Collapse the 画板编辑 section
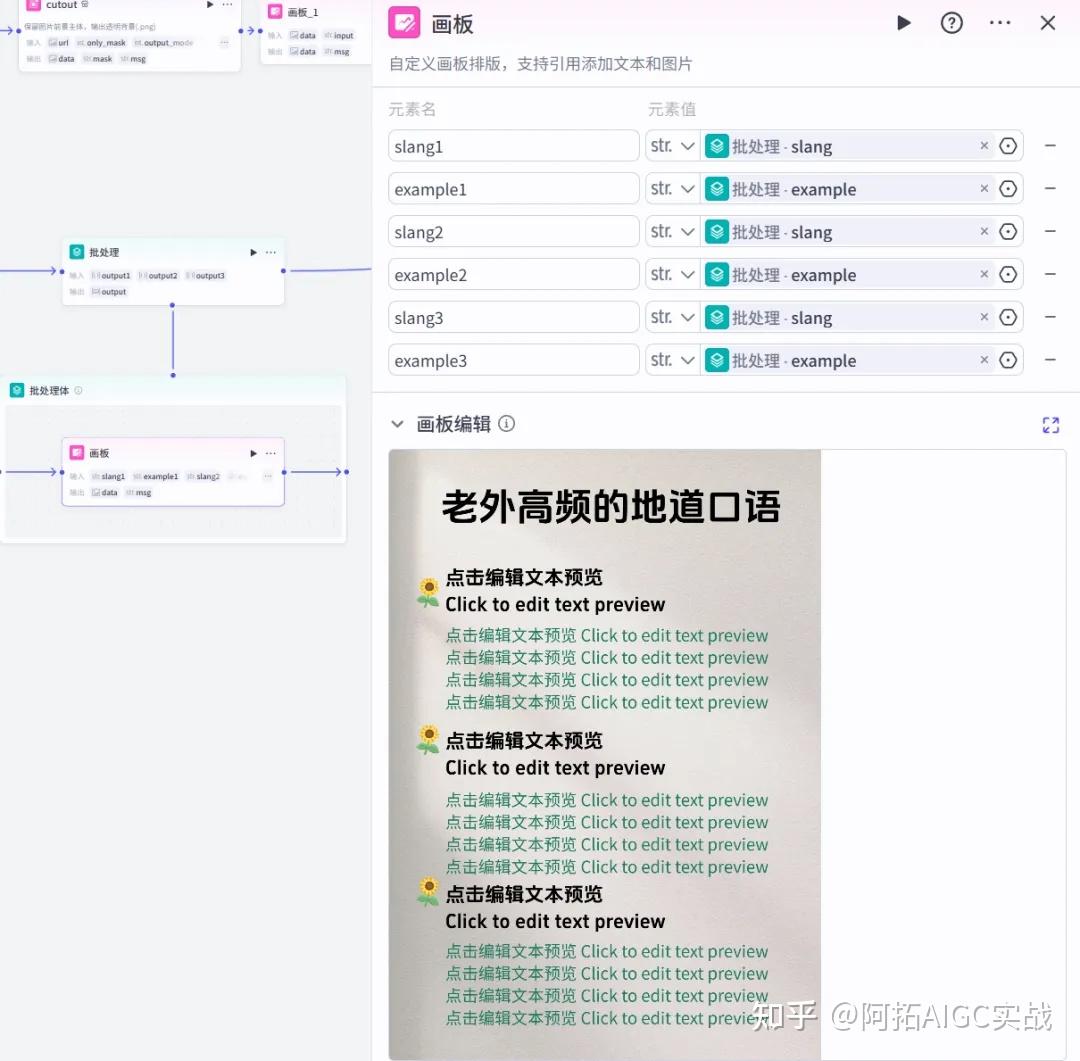The height and width of the screenshot is (1061, 1080). 397,424
